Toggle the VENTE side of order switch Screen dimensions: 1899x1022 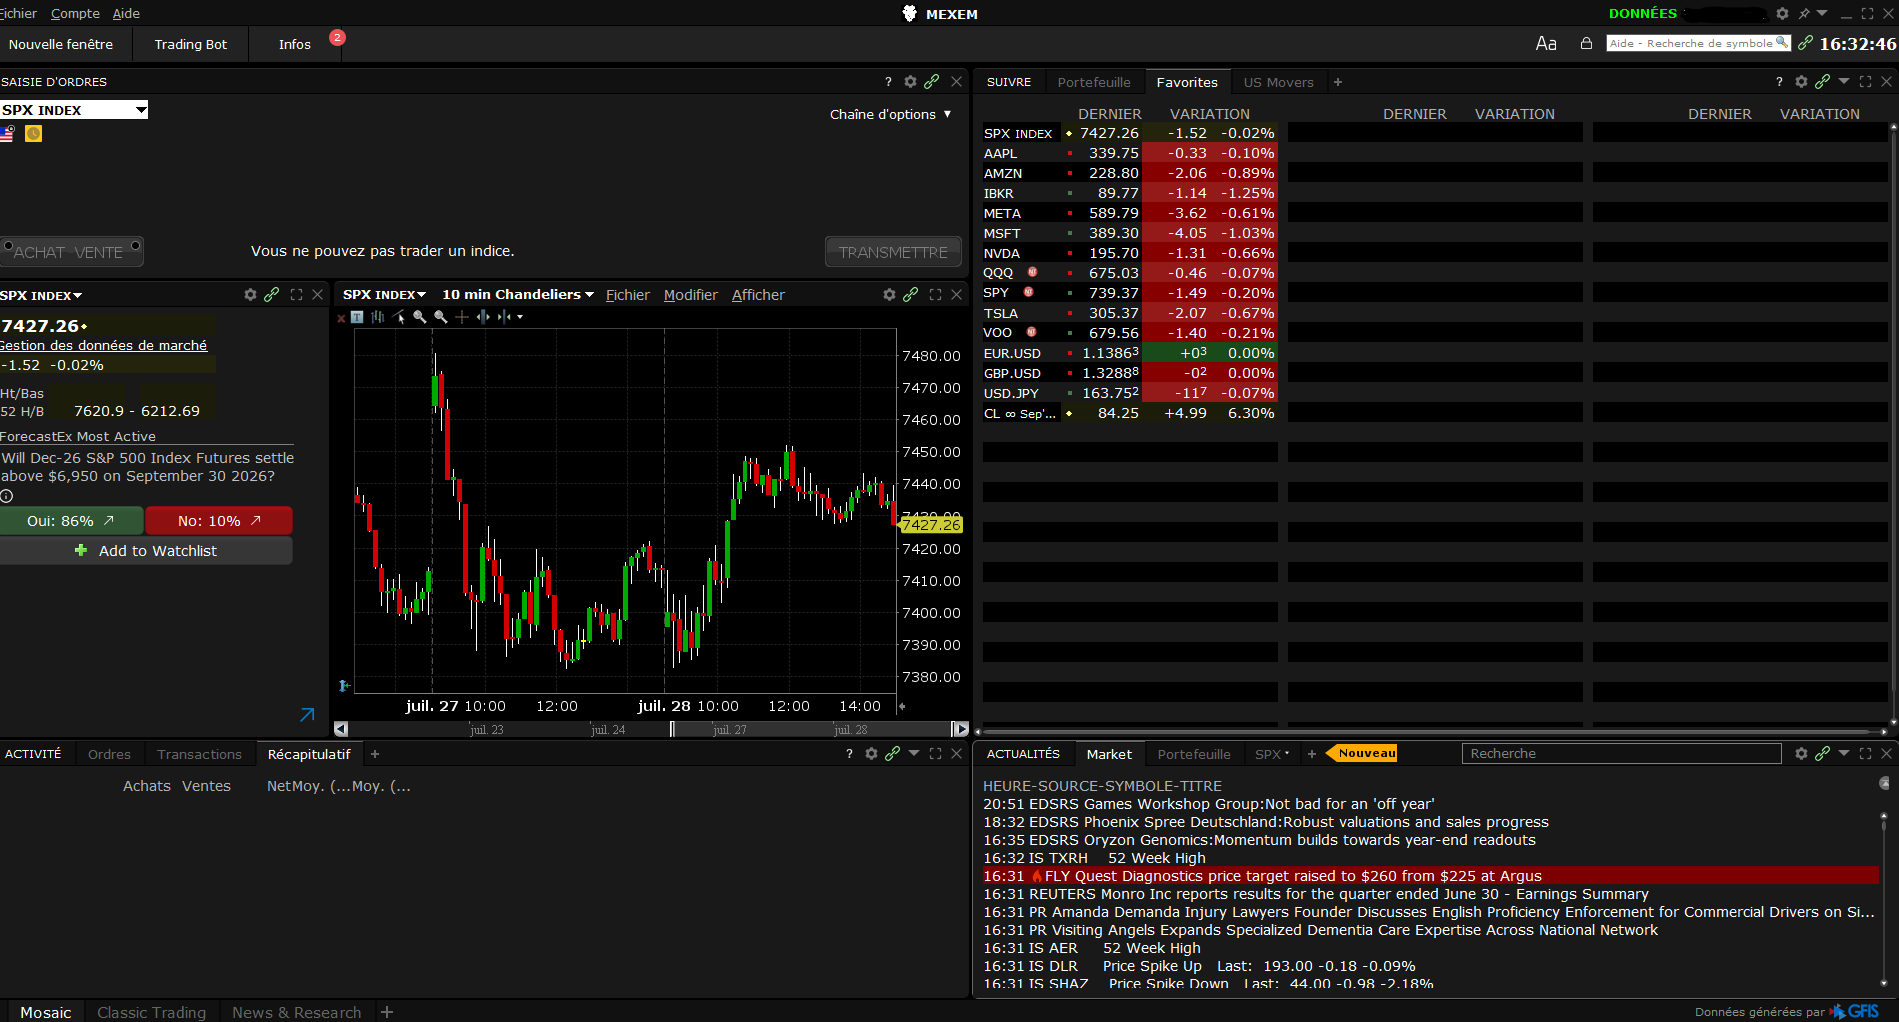[x=98, y=252]
